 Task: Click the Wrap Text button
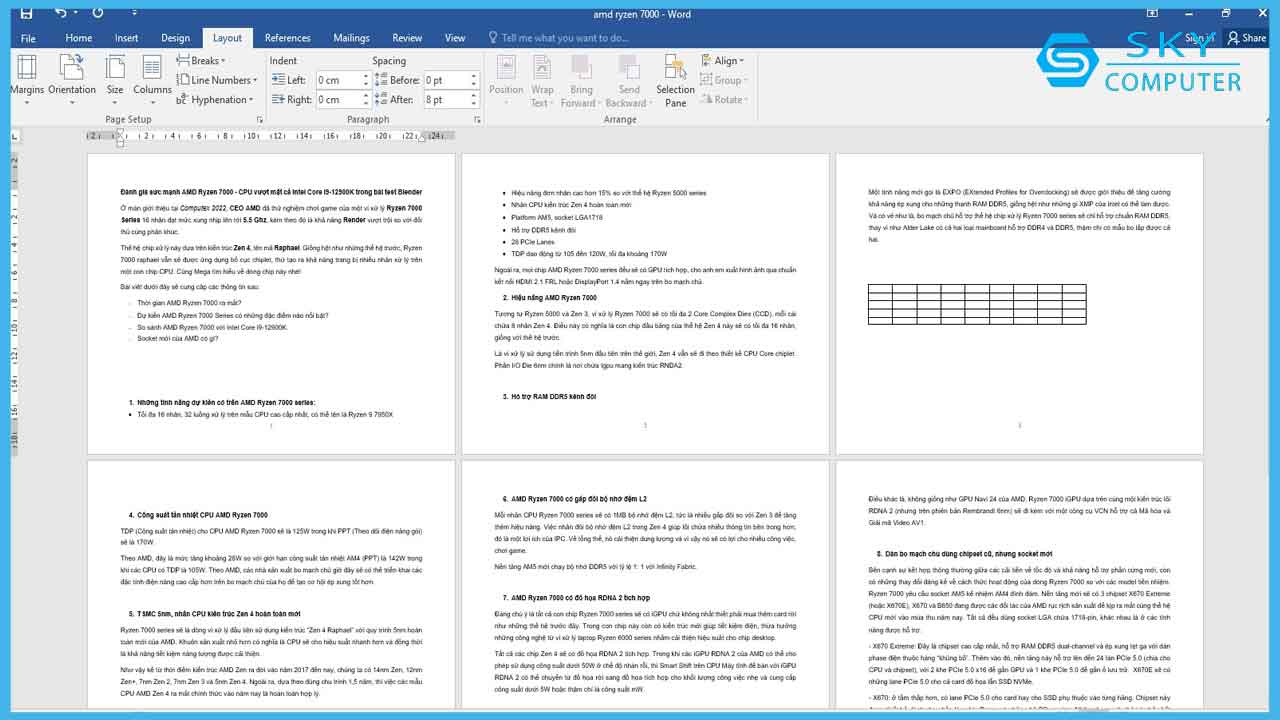coord(542,80)
